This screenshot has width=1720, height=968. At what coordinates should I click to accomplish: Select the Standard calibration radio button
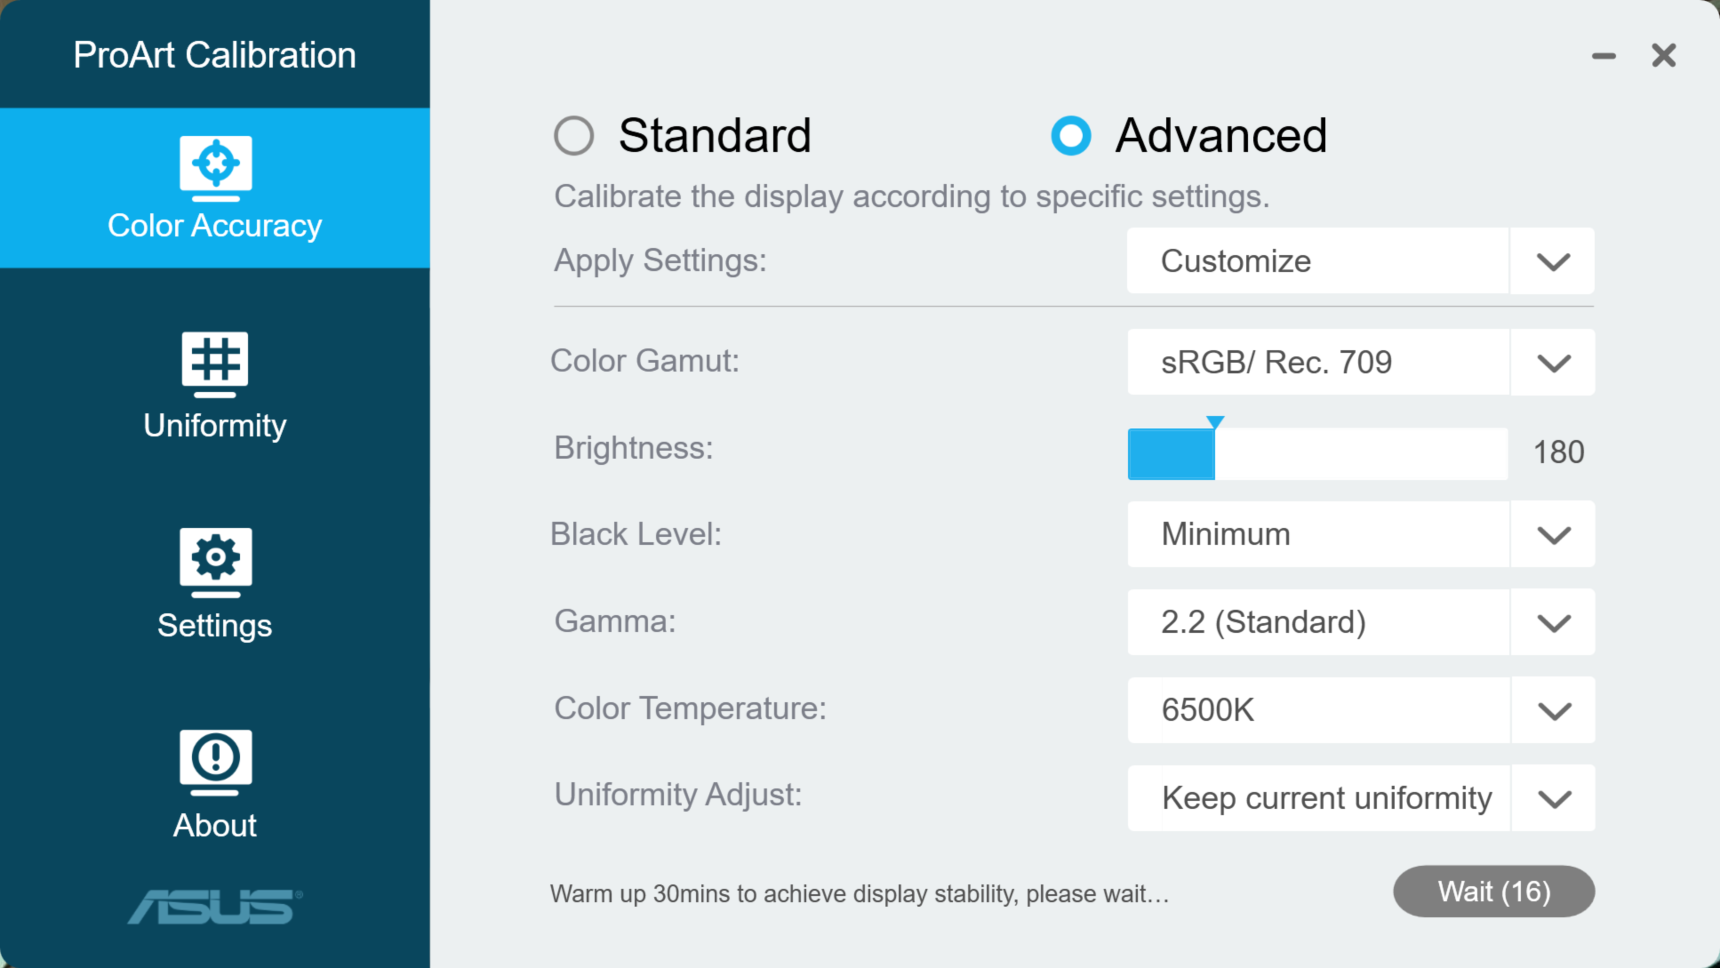coord(574,136)
